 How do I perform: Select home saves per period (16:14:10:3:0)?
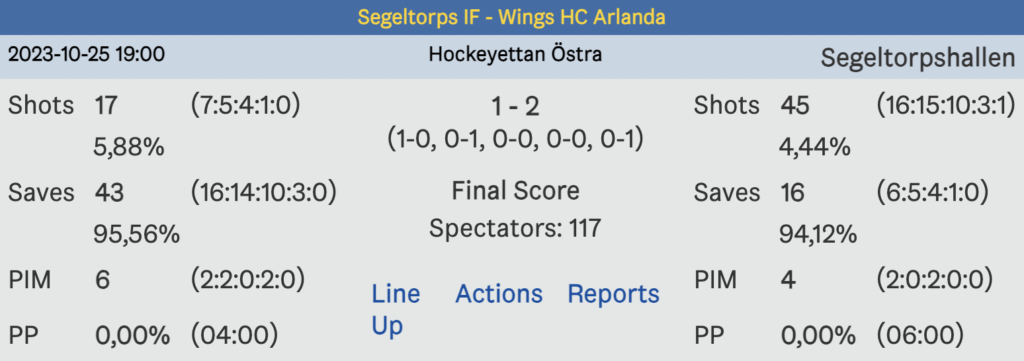(264, 192)
